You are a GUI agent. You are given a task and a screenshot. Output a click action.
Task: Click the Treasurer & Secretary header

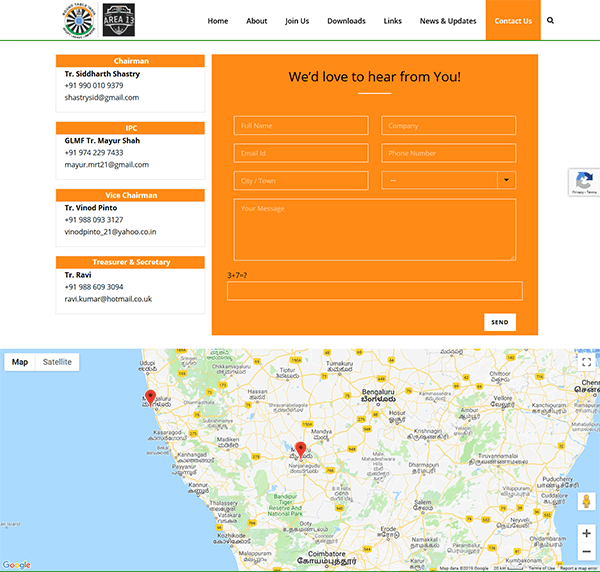[x=130, y=262]
